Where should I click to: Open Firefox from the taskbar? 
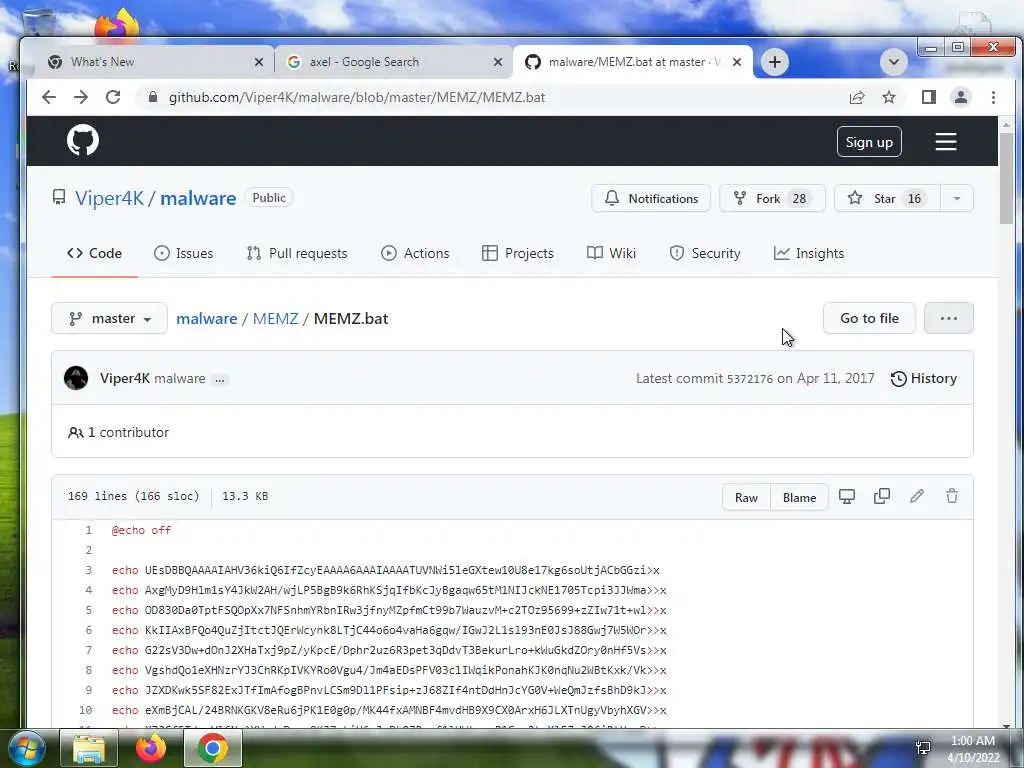150,748
